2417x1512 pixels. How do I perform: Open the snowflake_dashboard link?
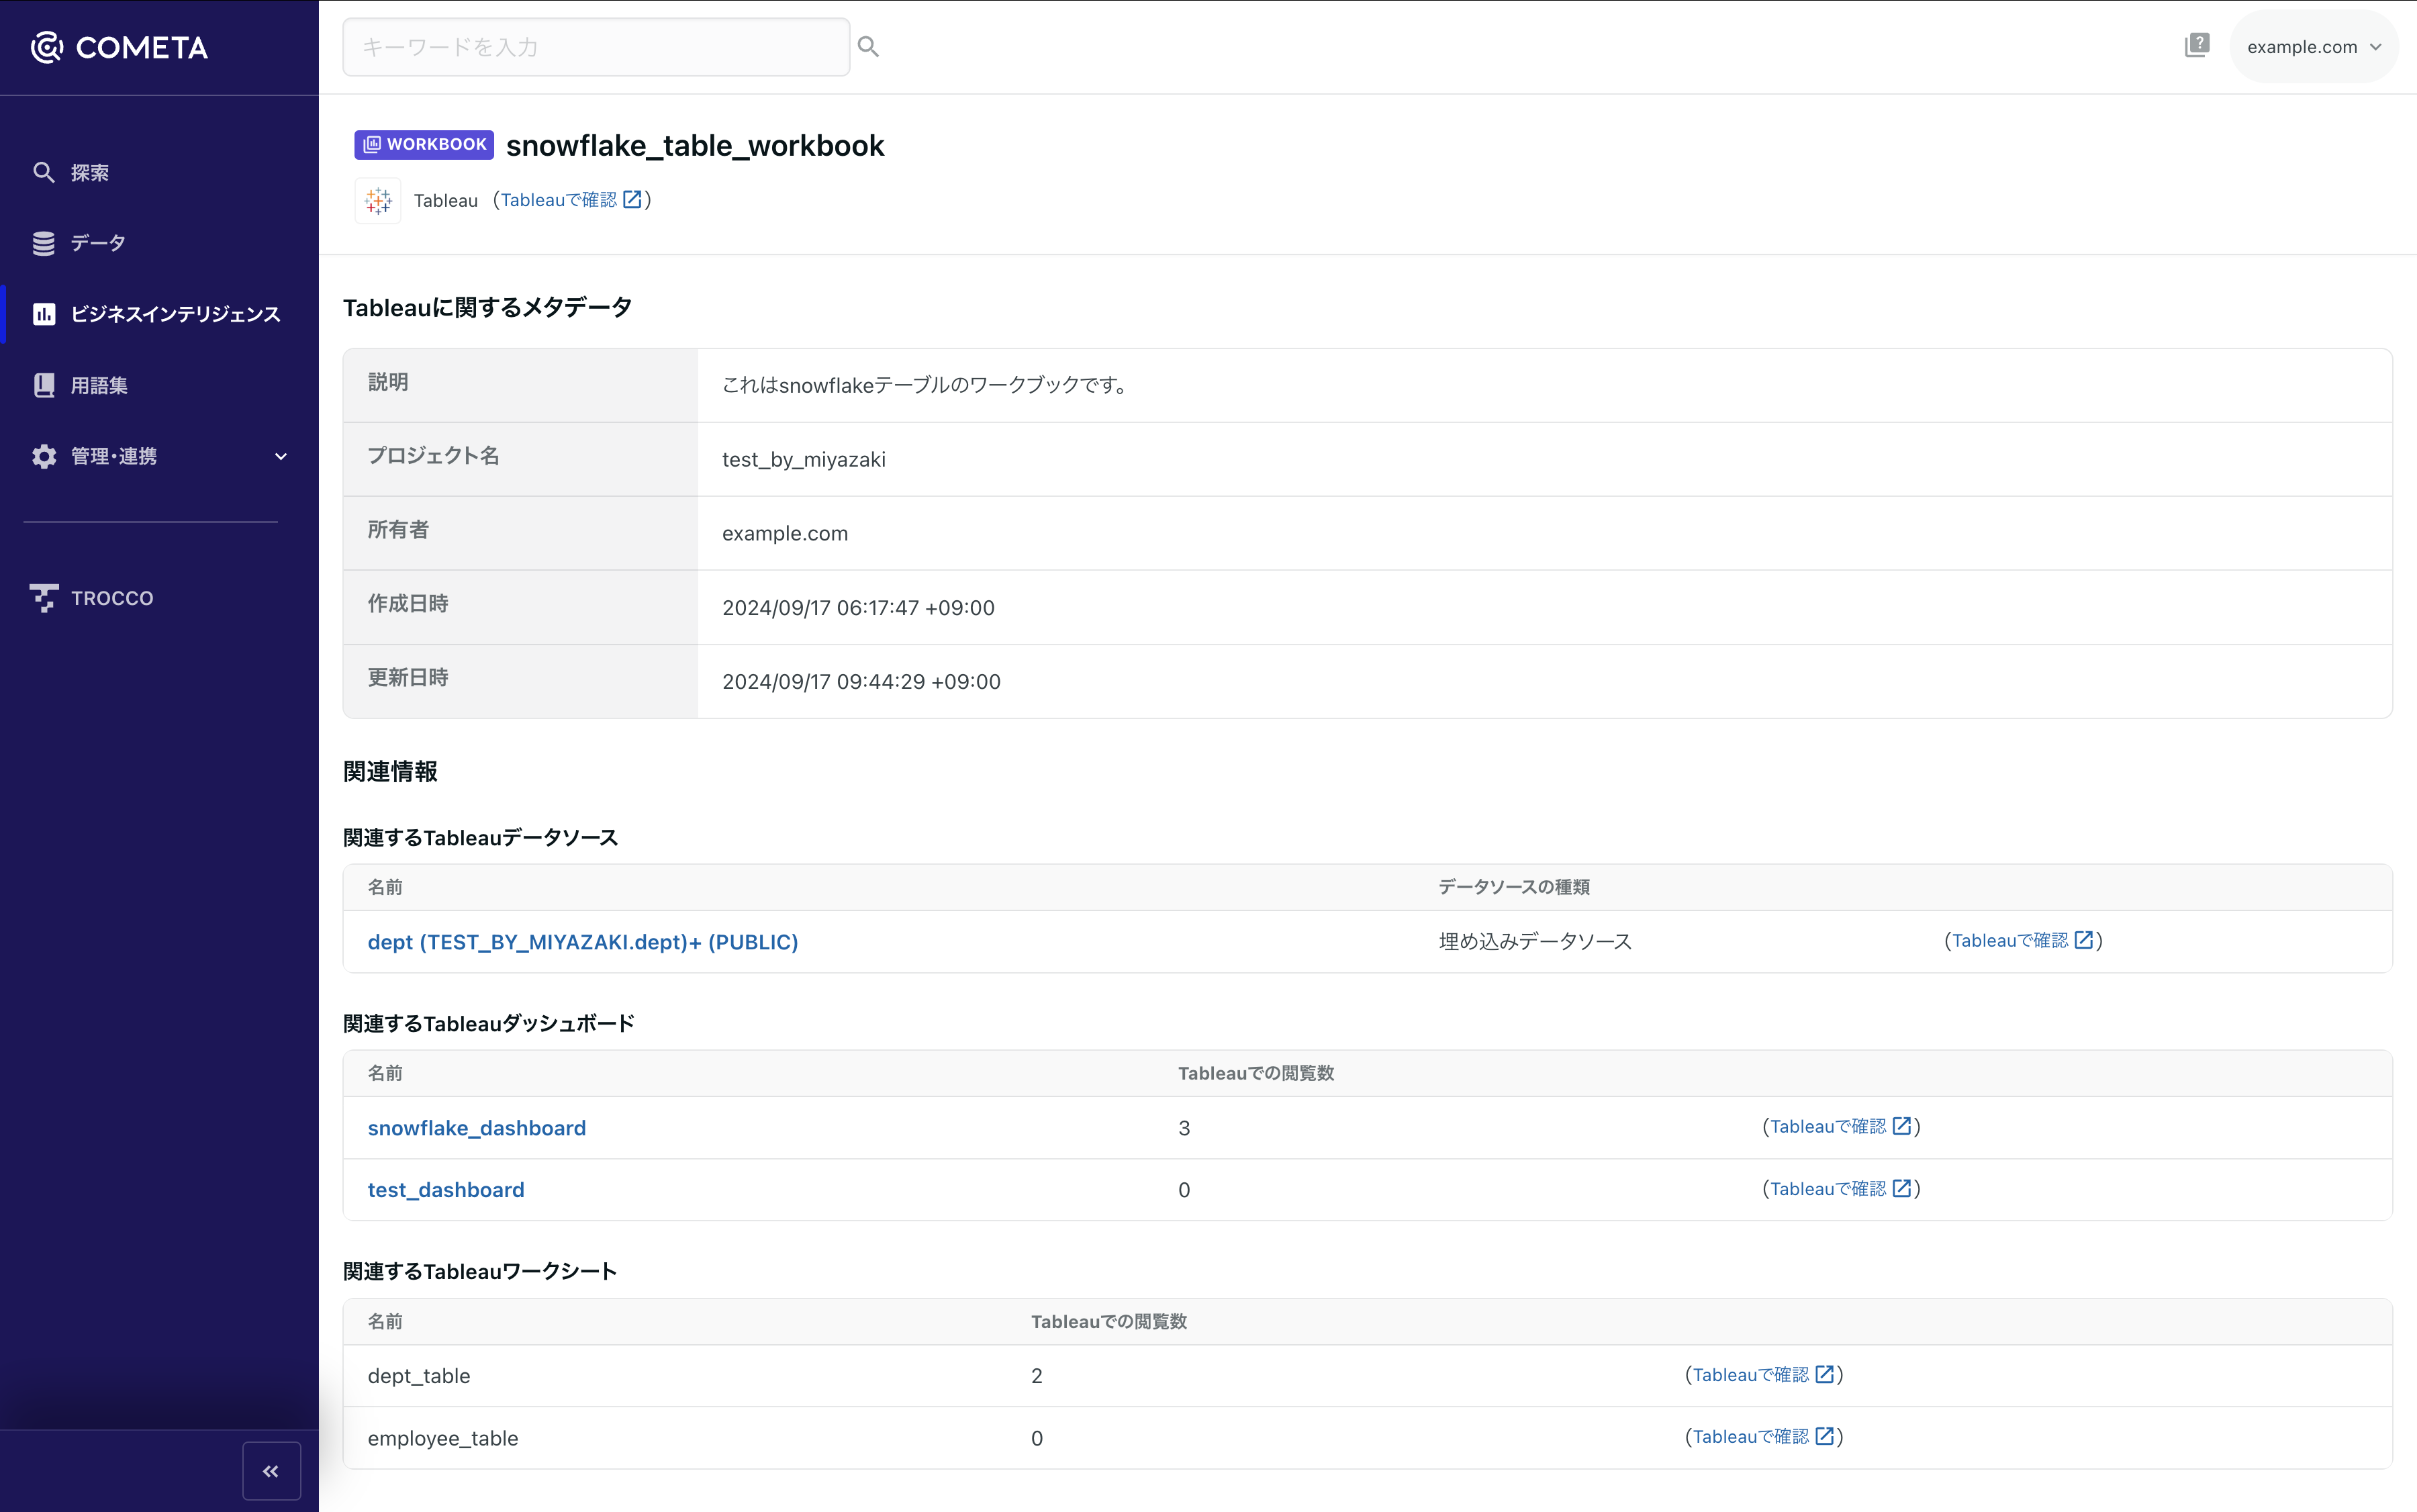point(477,1128)
